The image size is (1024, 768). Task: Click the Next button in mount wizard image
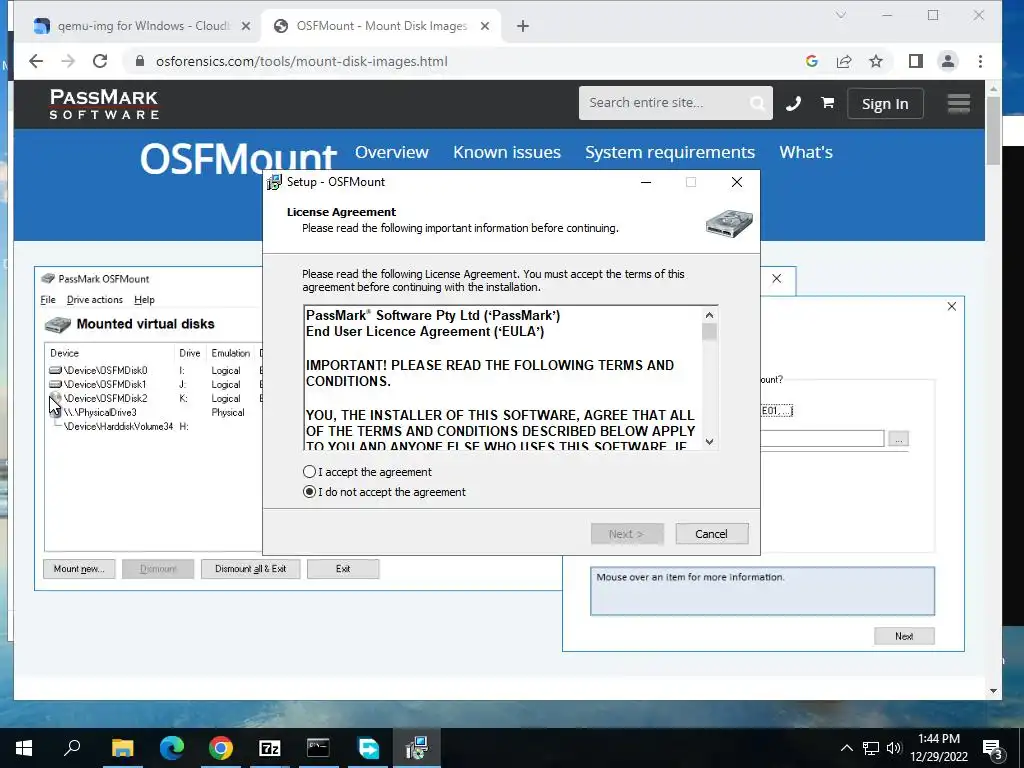904,636
